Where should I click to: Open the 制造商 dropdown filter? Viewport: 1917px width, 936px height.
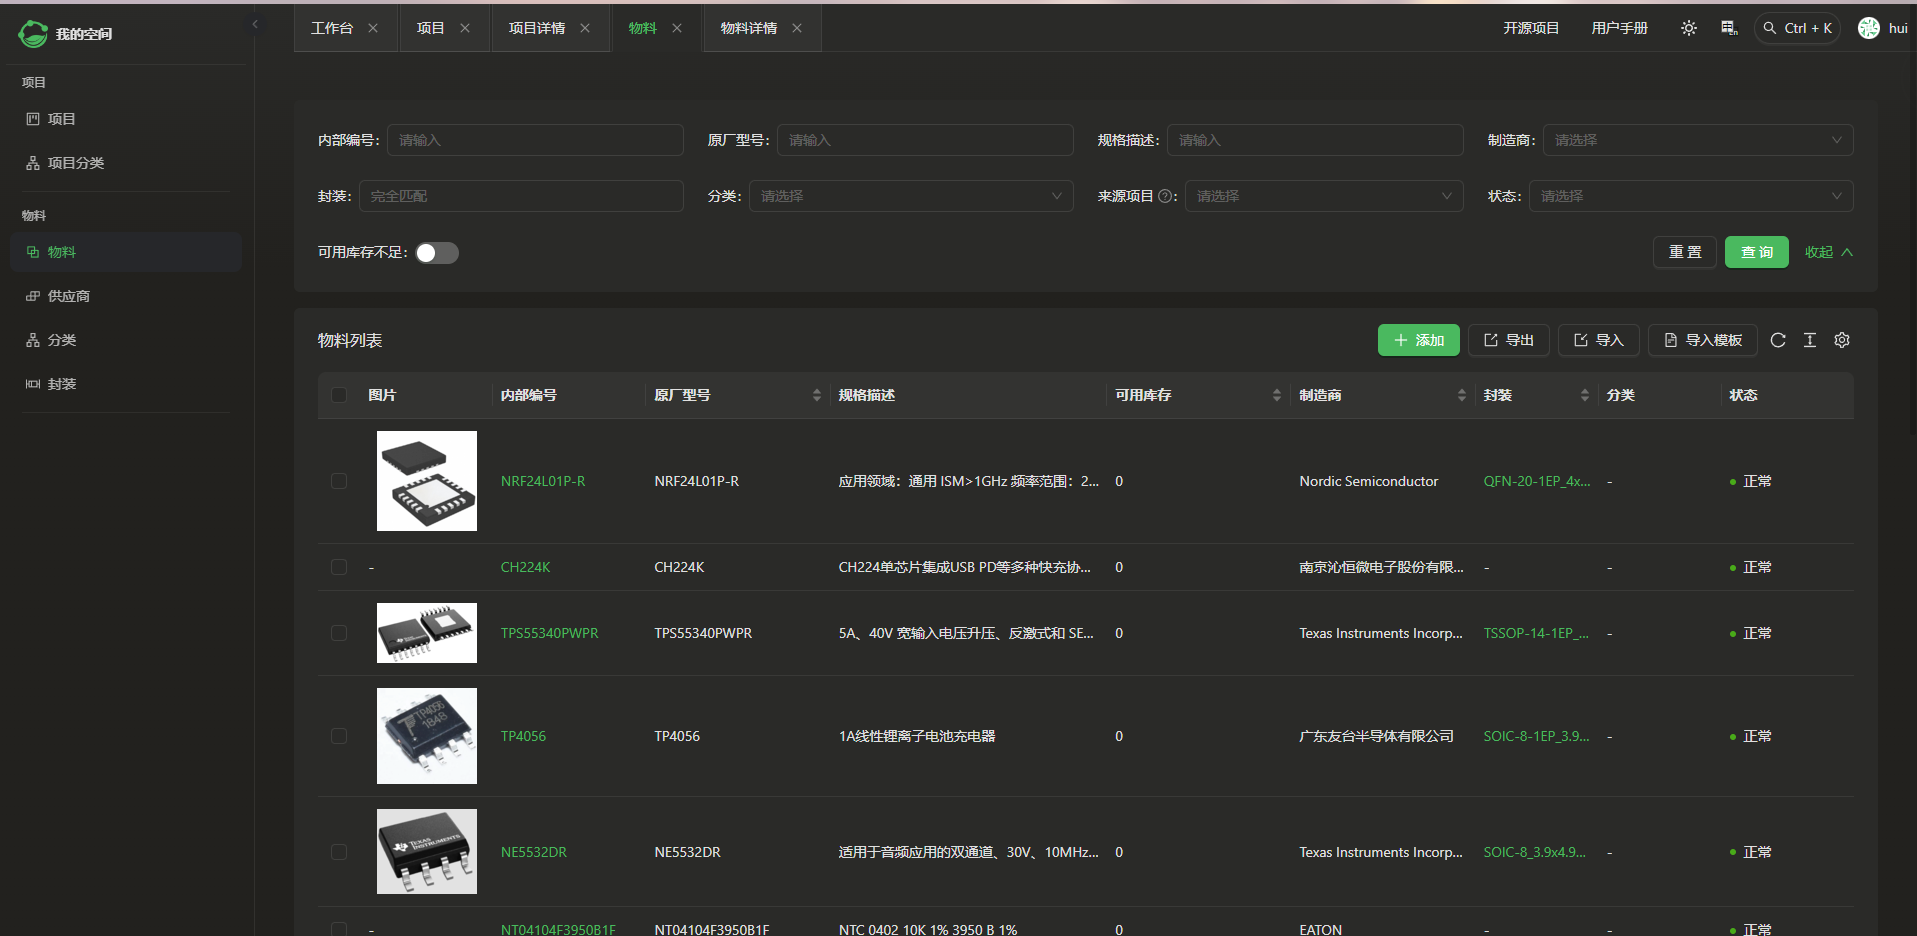tap(1697, 140)
